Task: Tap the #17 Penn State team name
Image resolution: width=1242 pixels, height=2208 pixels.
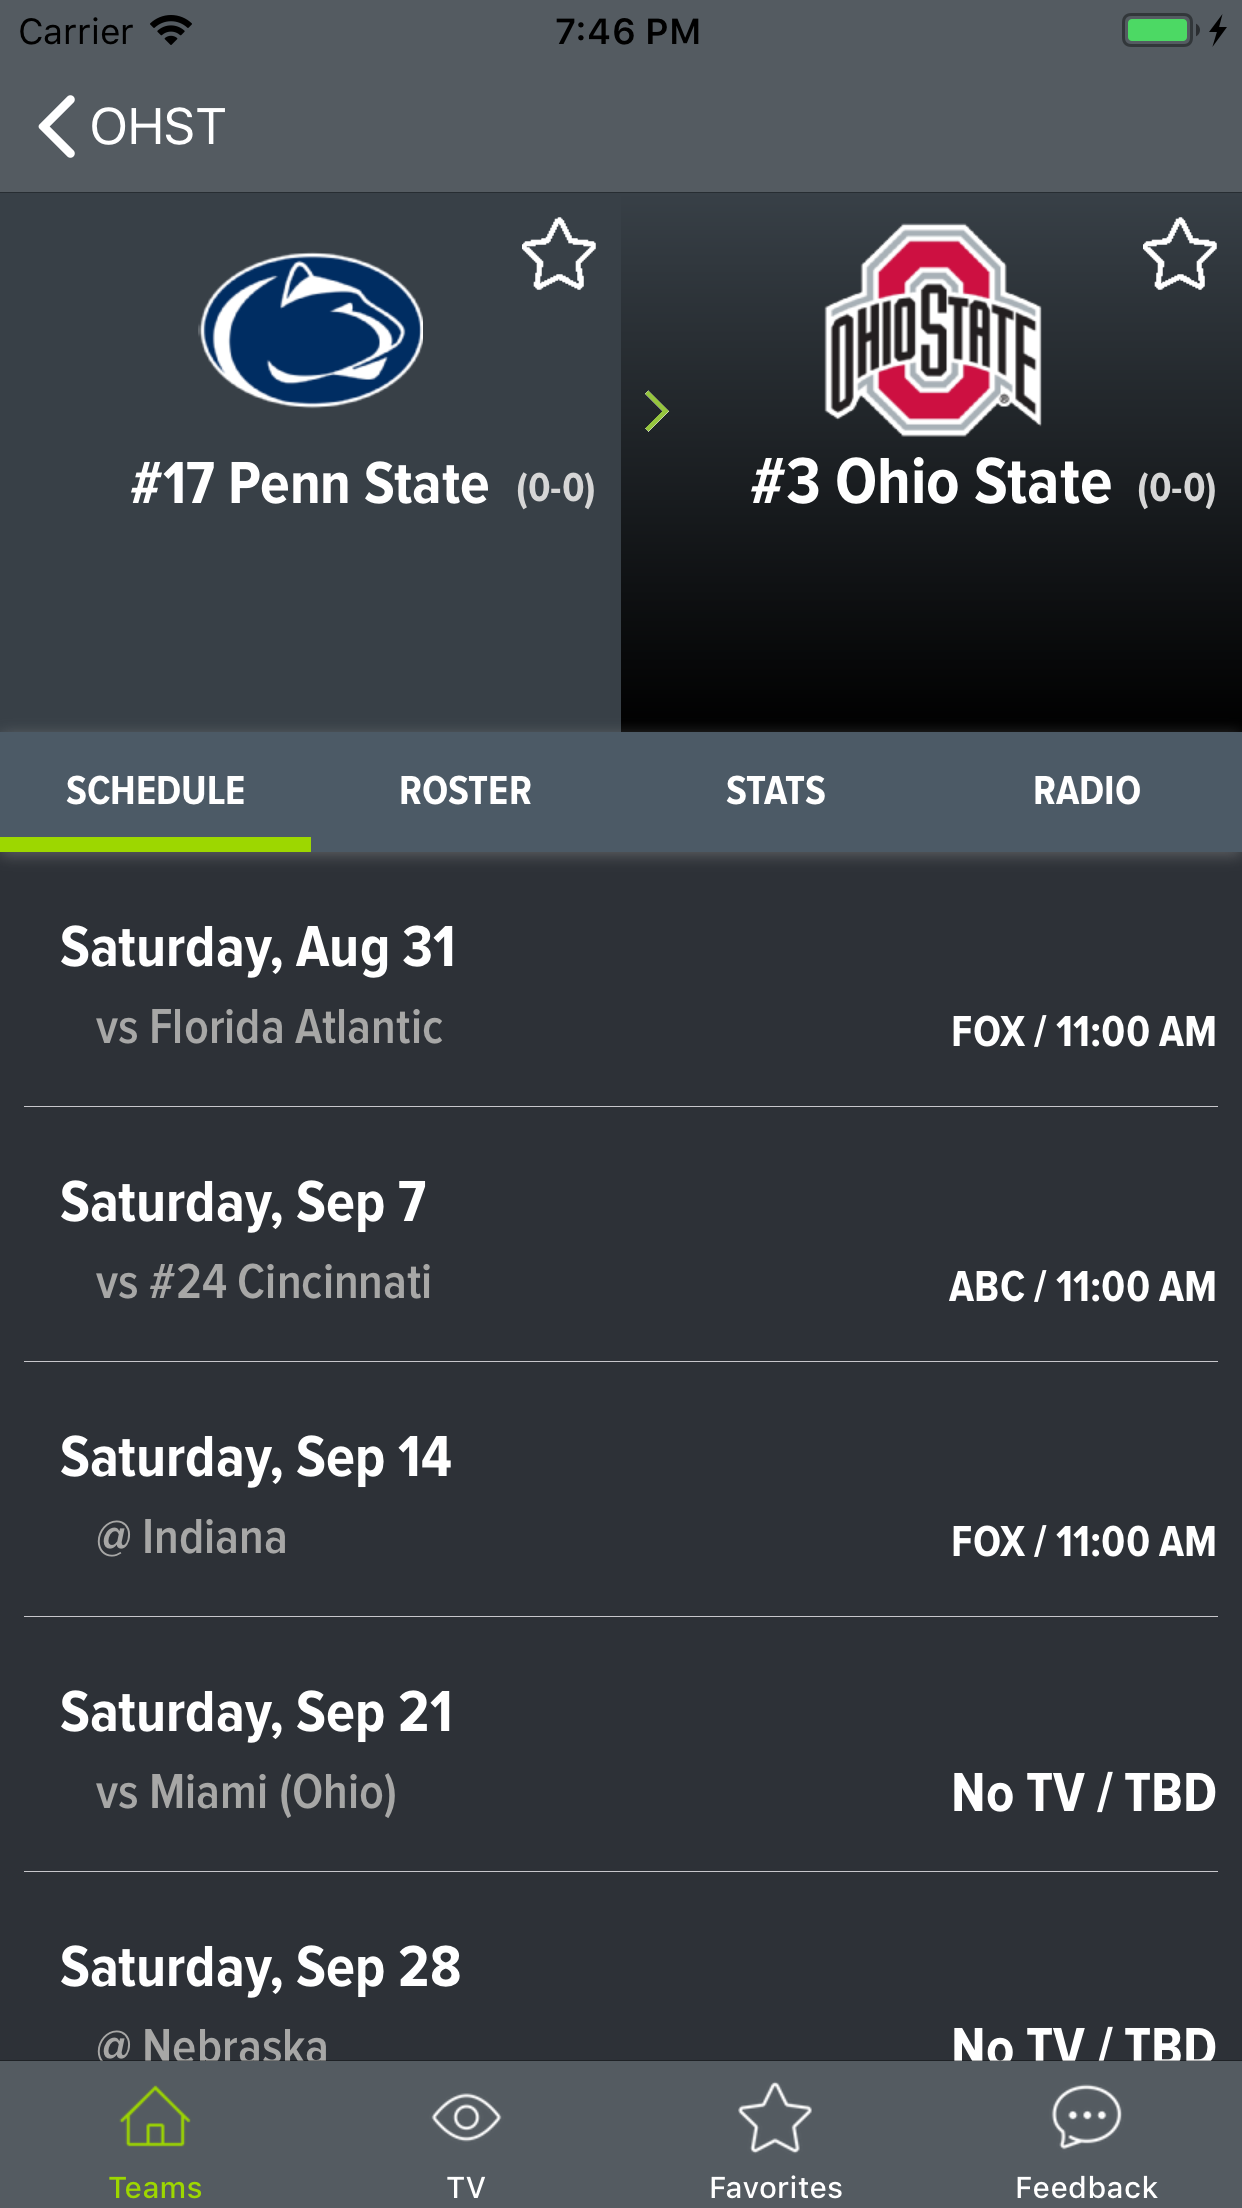Action: [310, 485]
